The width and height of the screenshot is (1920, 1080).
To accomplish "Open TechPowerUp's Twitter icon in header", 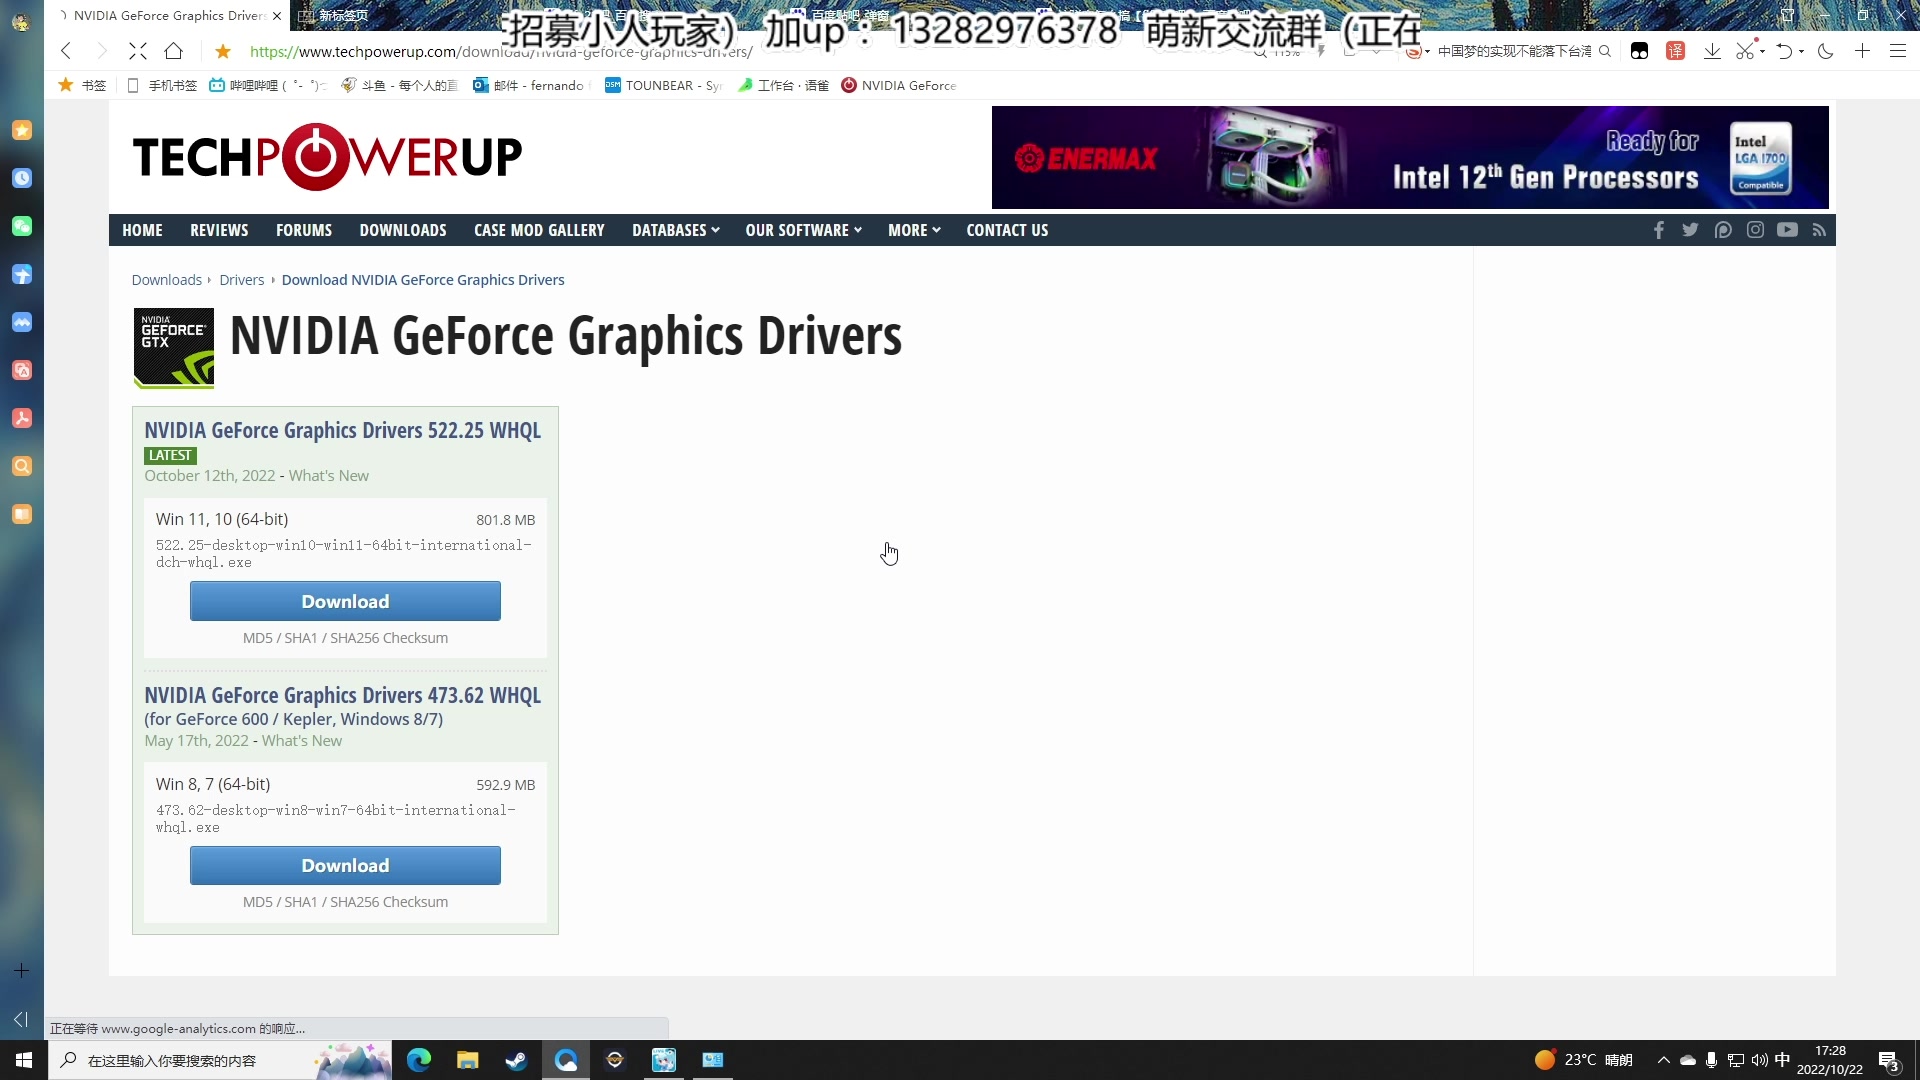I will tap(1691, 230).
